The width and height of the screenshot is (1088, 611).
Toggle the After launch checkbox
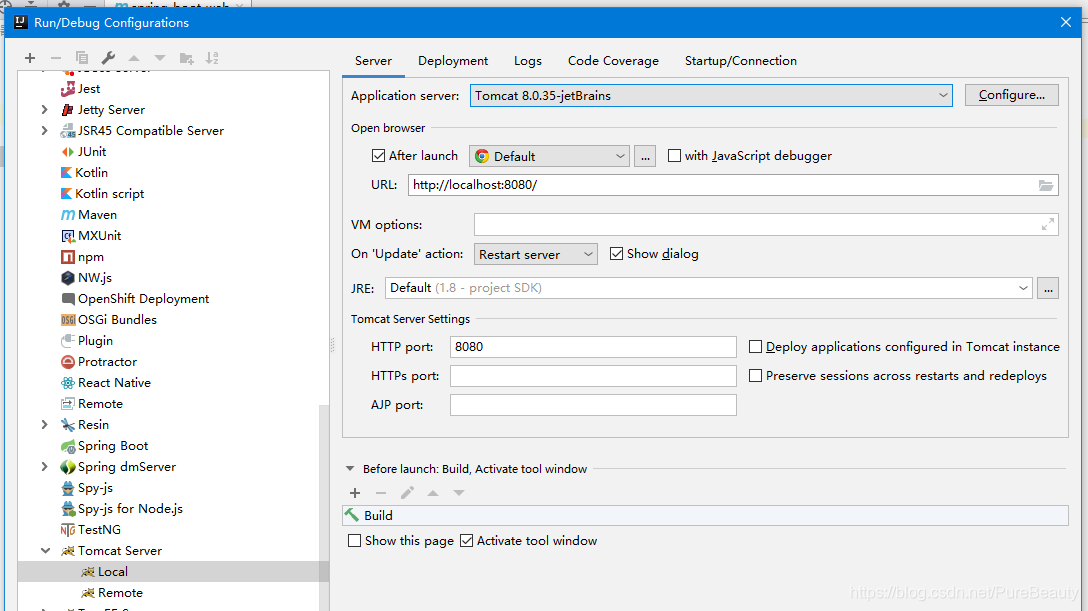[378, 156]
